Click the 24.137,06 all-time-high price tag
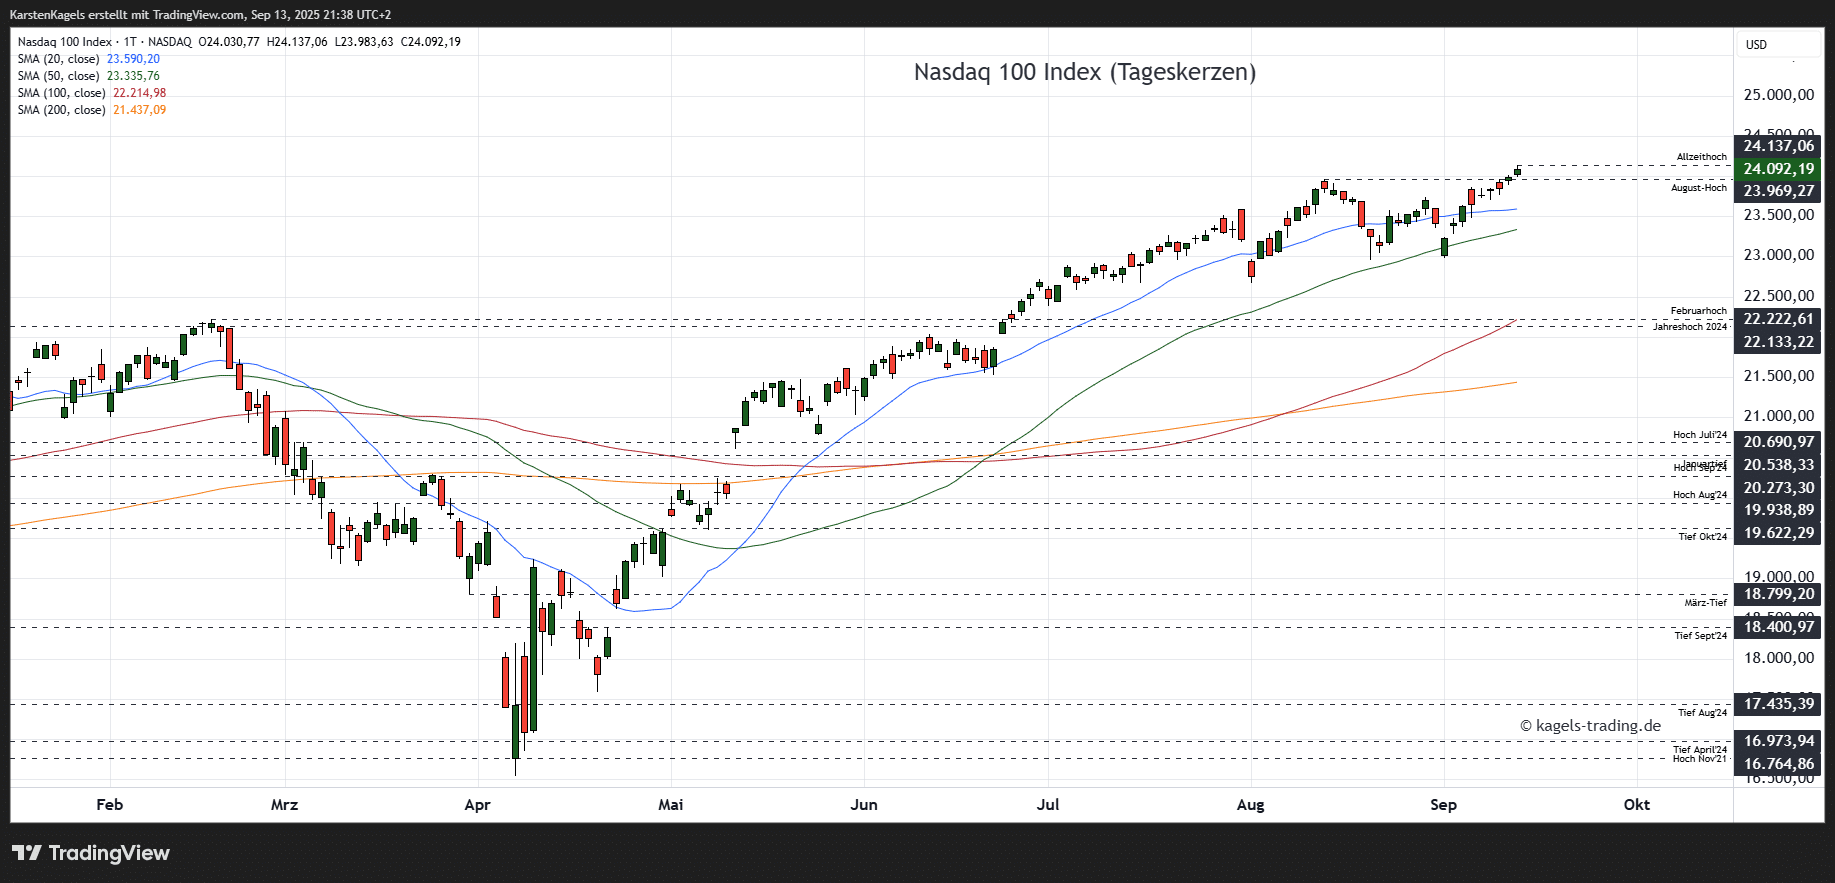 [1778, 146]
